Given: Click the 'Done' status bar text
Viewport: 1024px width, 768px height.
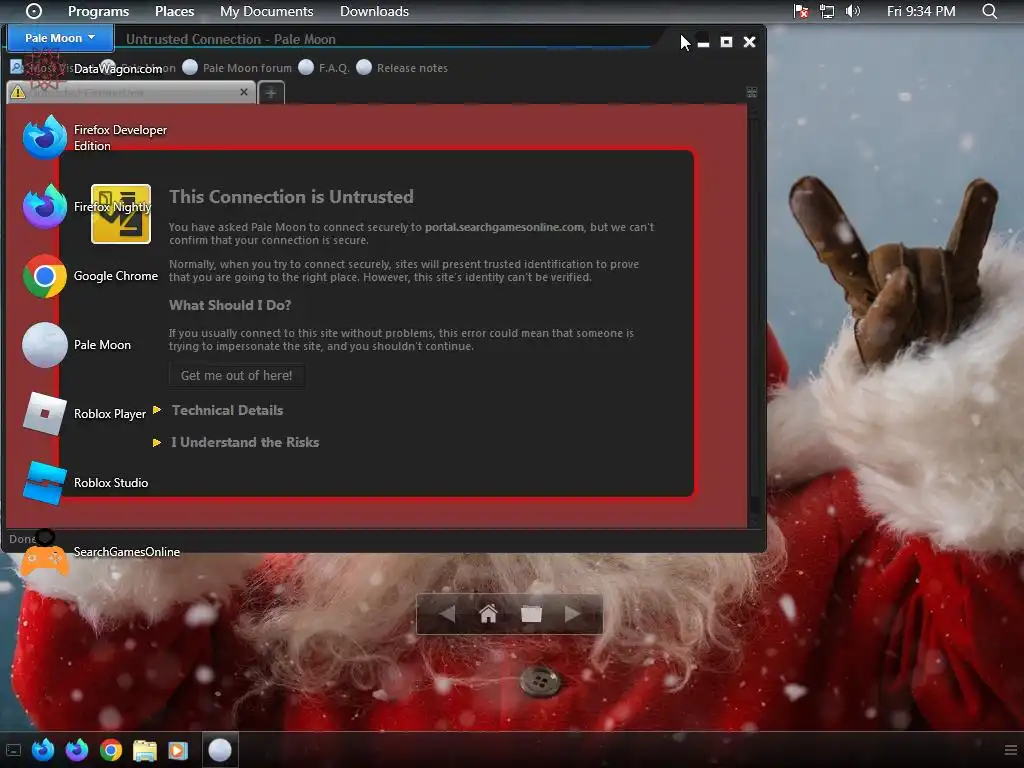Looking at the screenshot, I should [22, 539].
